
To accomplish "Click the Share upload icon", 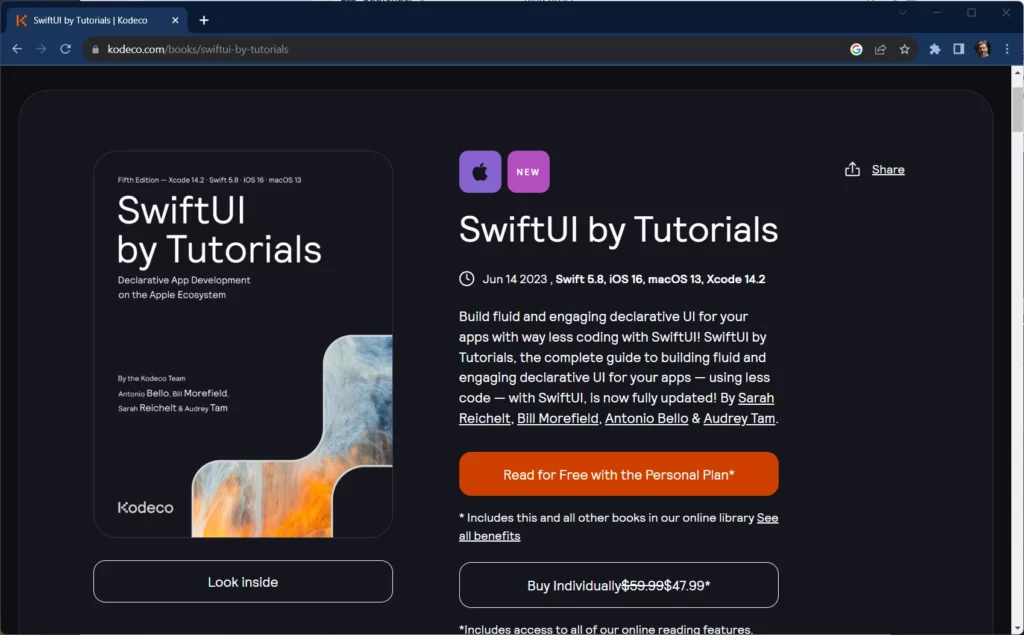I will coord(852,169).
